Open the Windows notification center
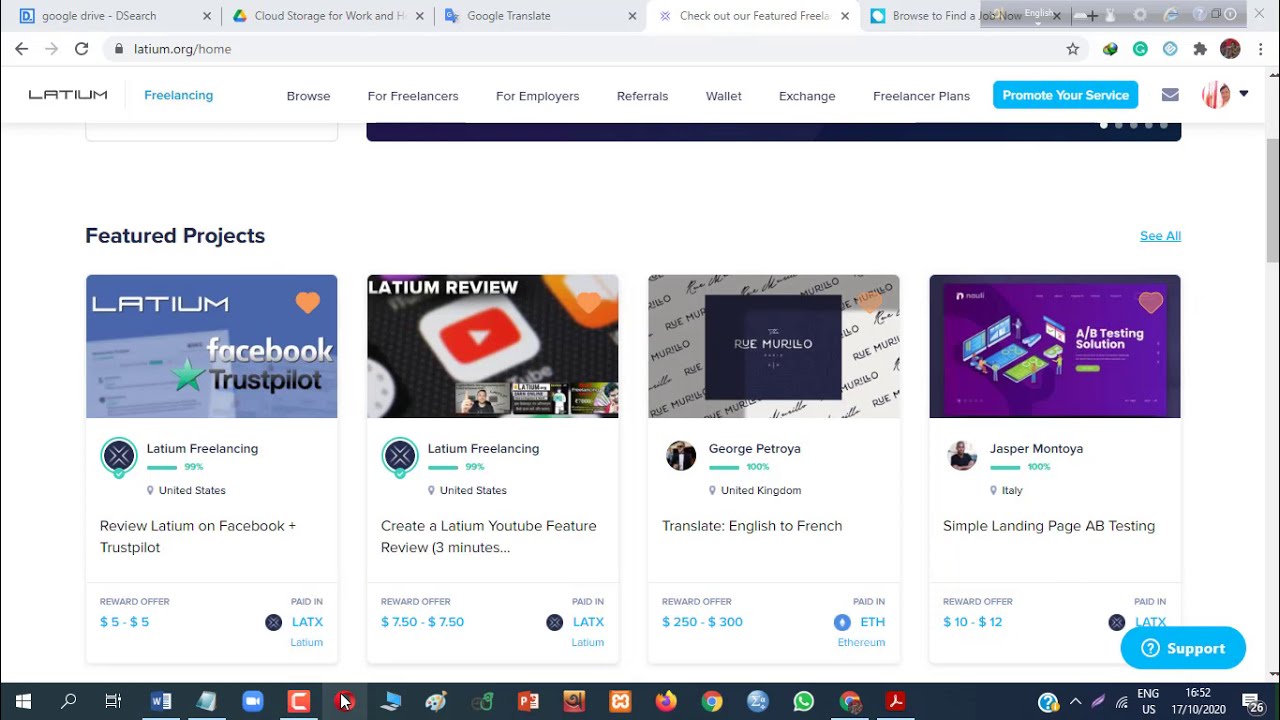 (1253, 702)
